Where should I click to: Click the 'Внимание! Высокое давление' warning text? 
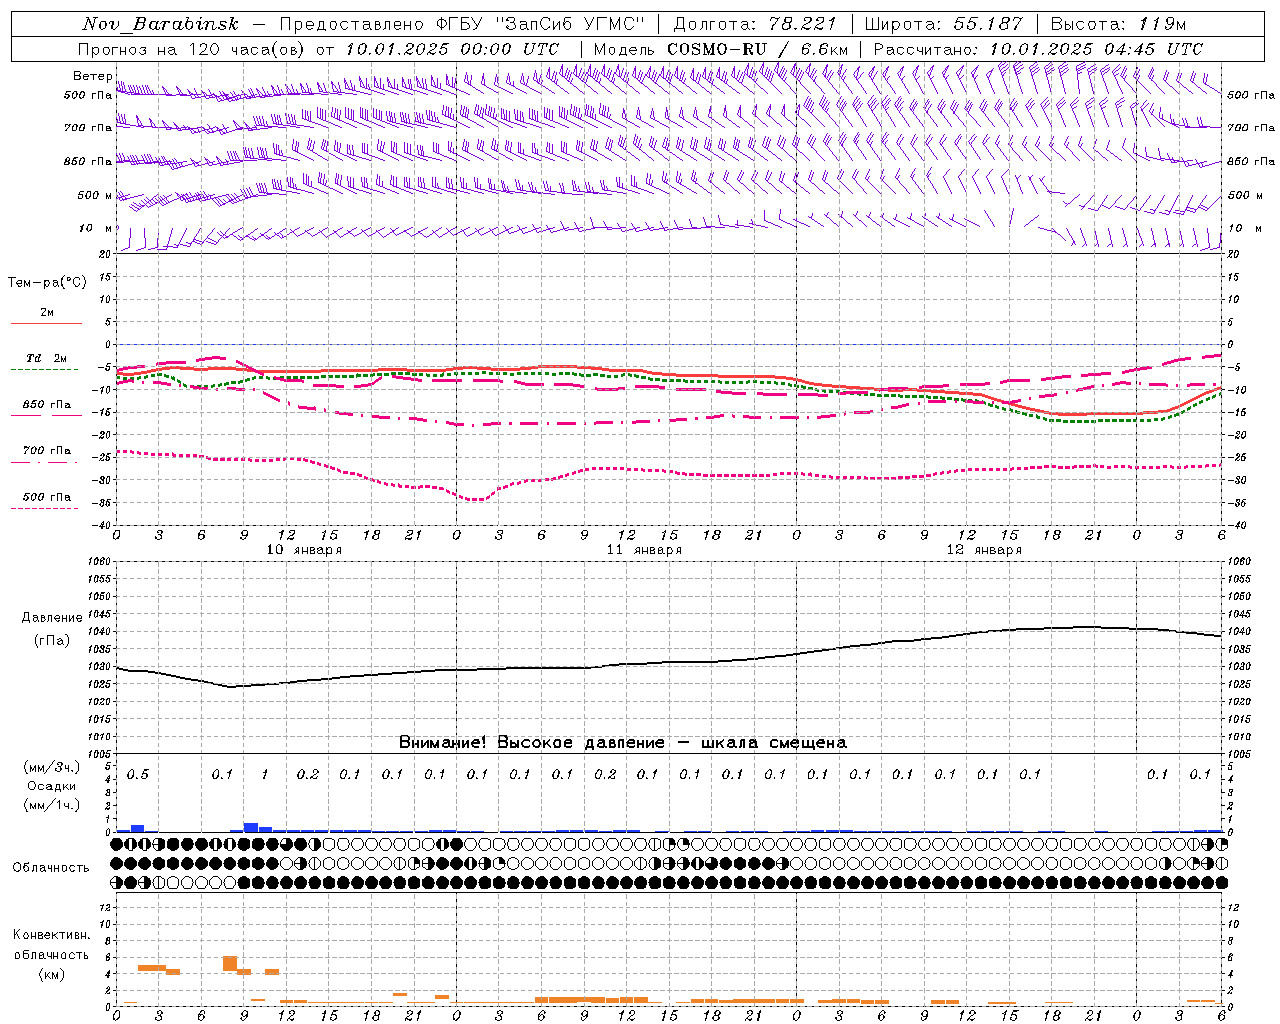point(531,742)
